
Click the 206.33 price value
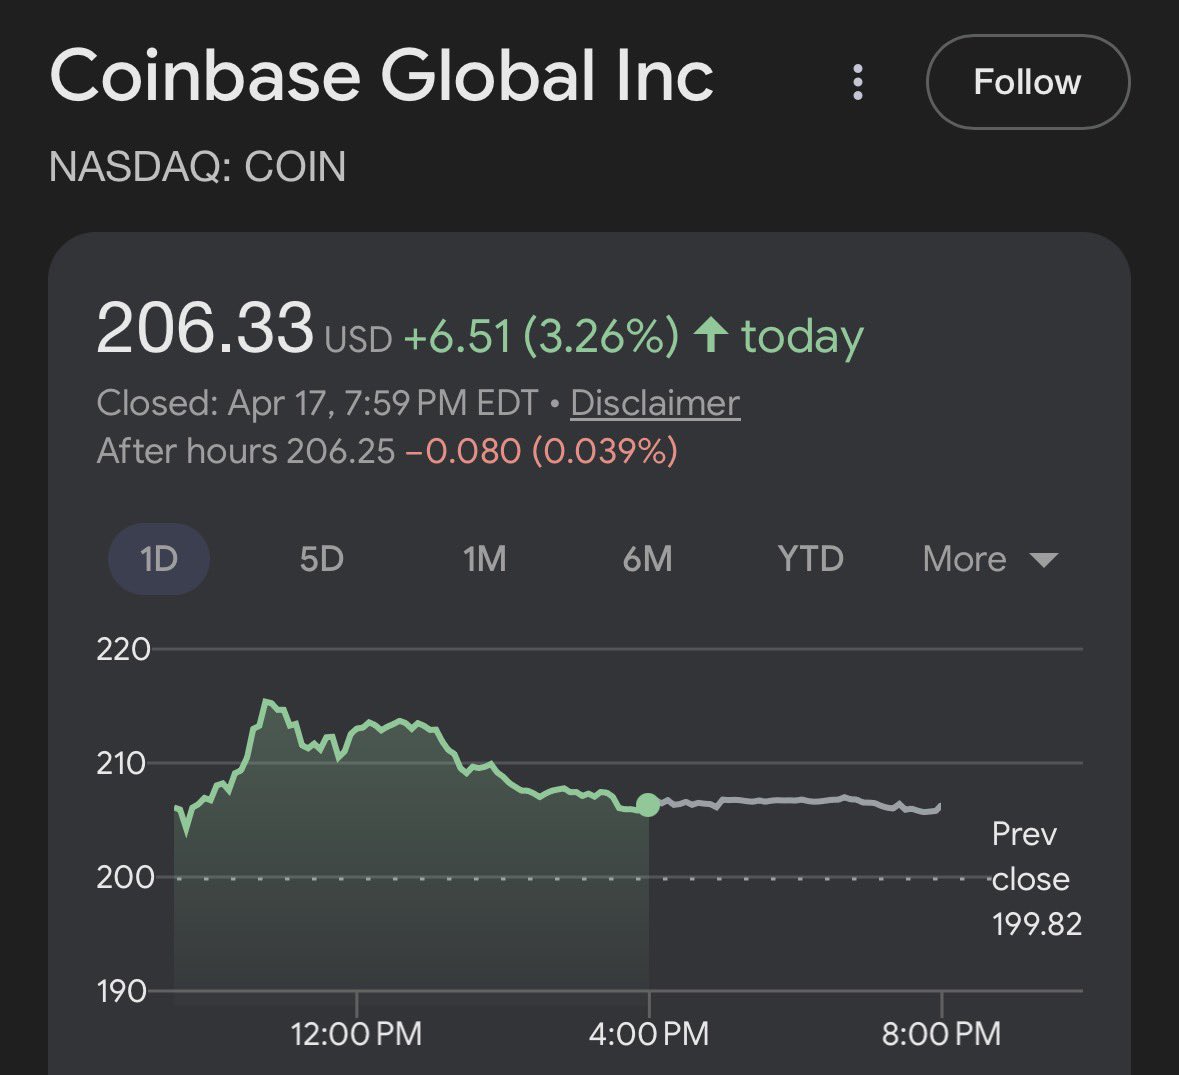(x=204, y=330)
